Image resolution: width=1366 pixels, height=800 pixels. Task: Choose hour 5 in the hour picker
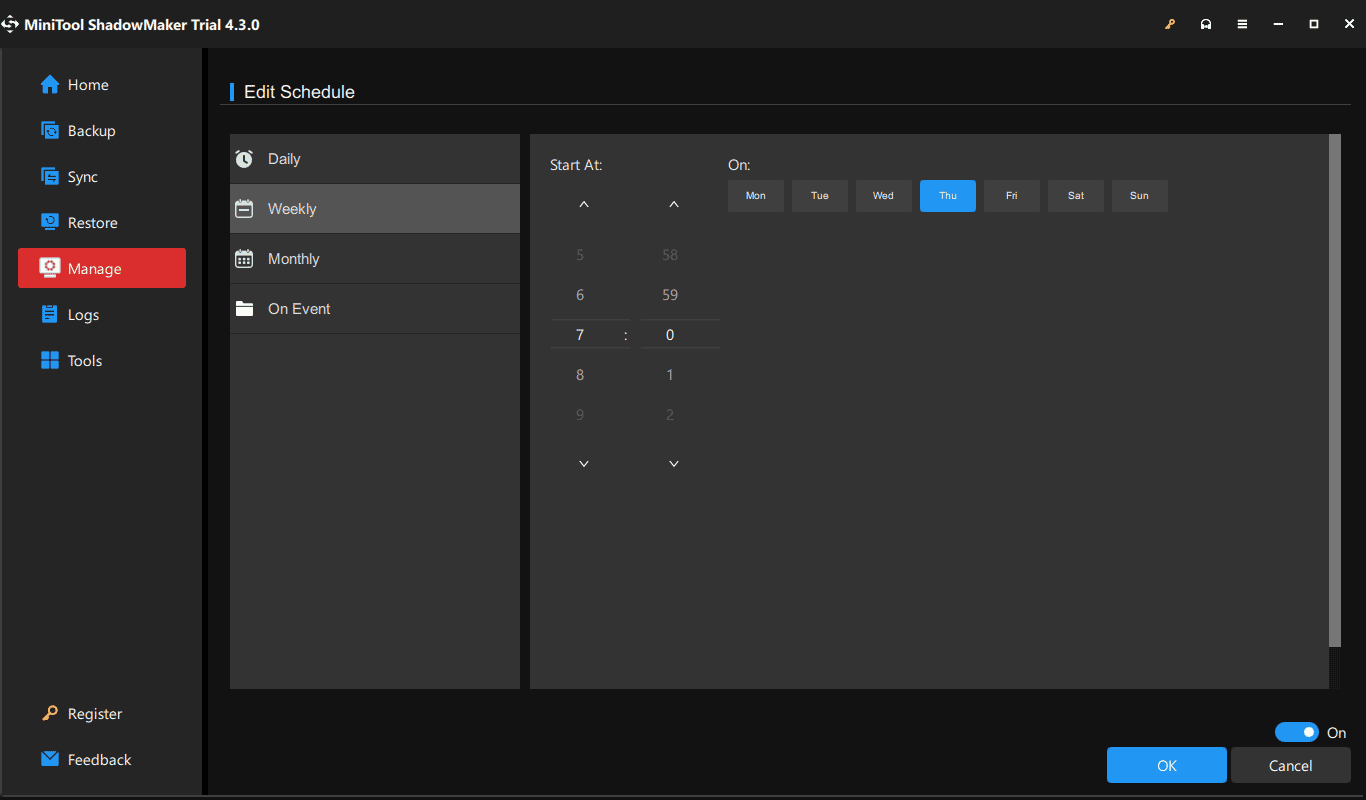[x=580, y=255]
